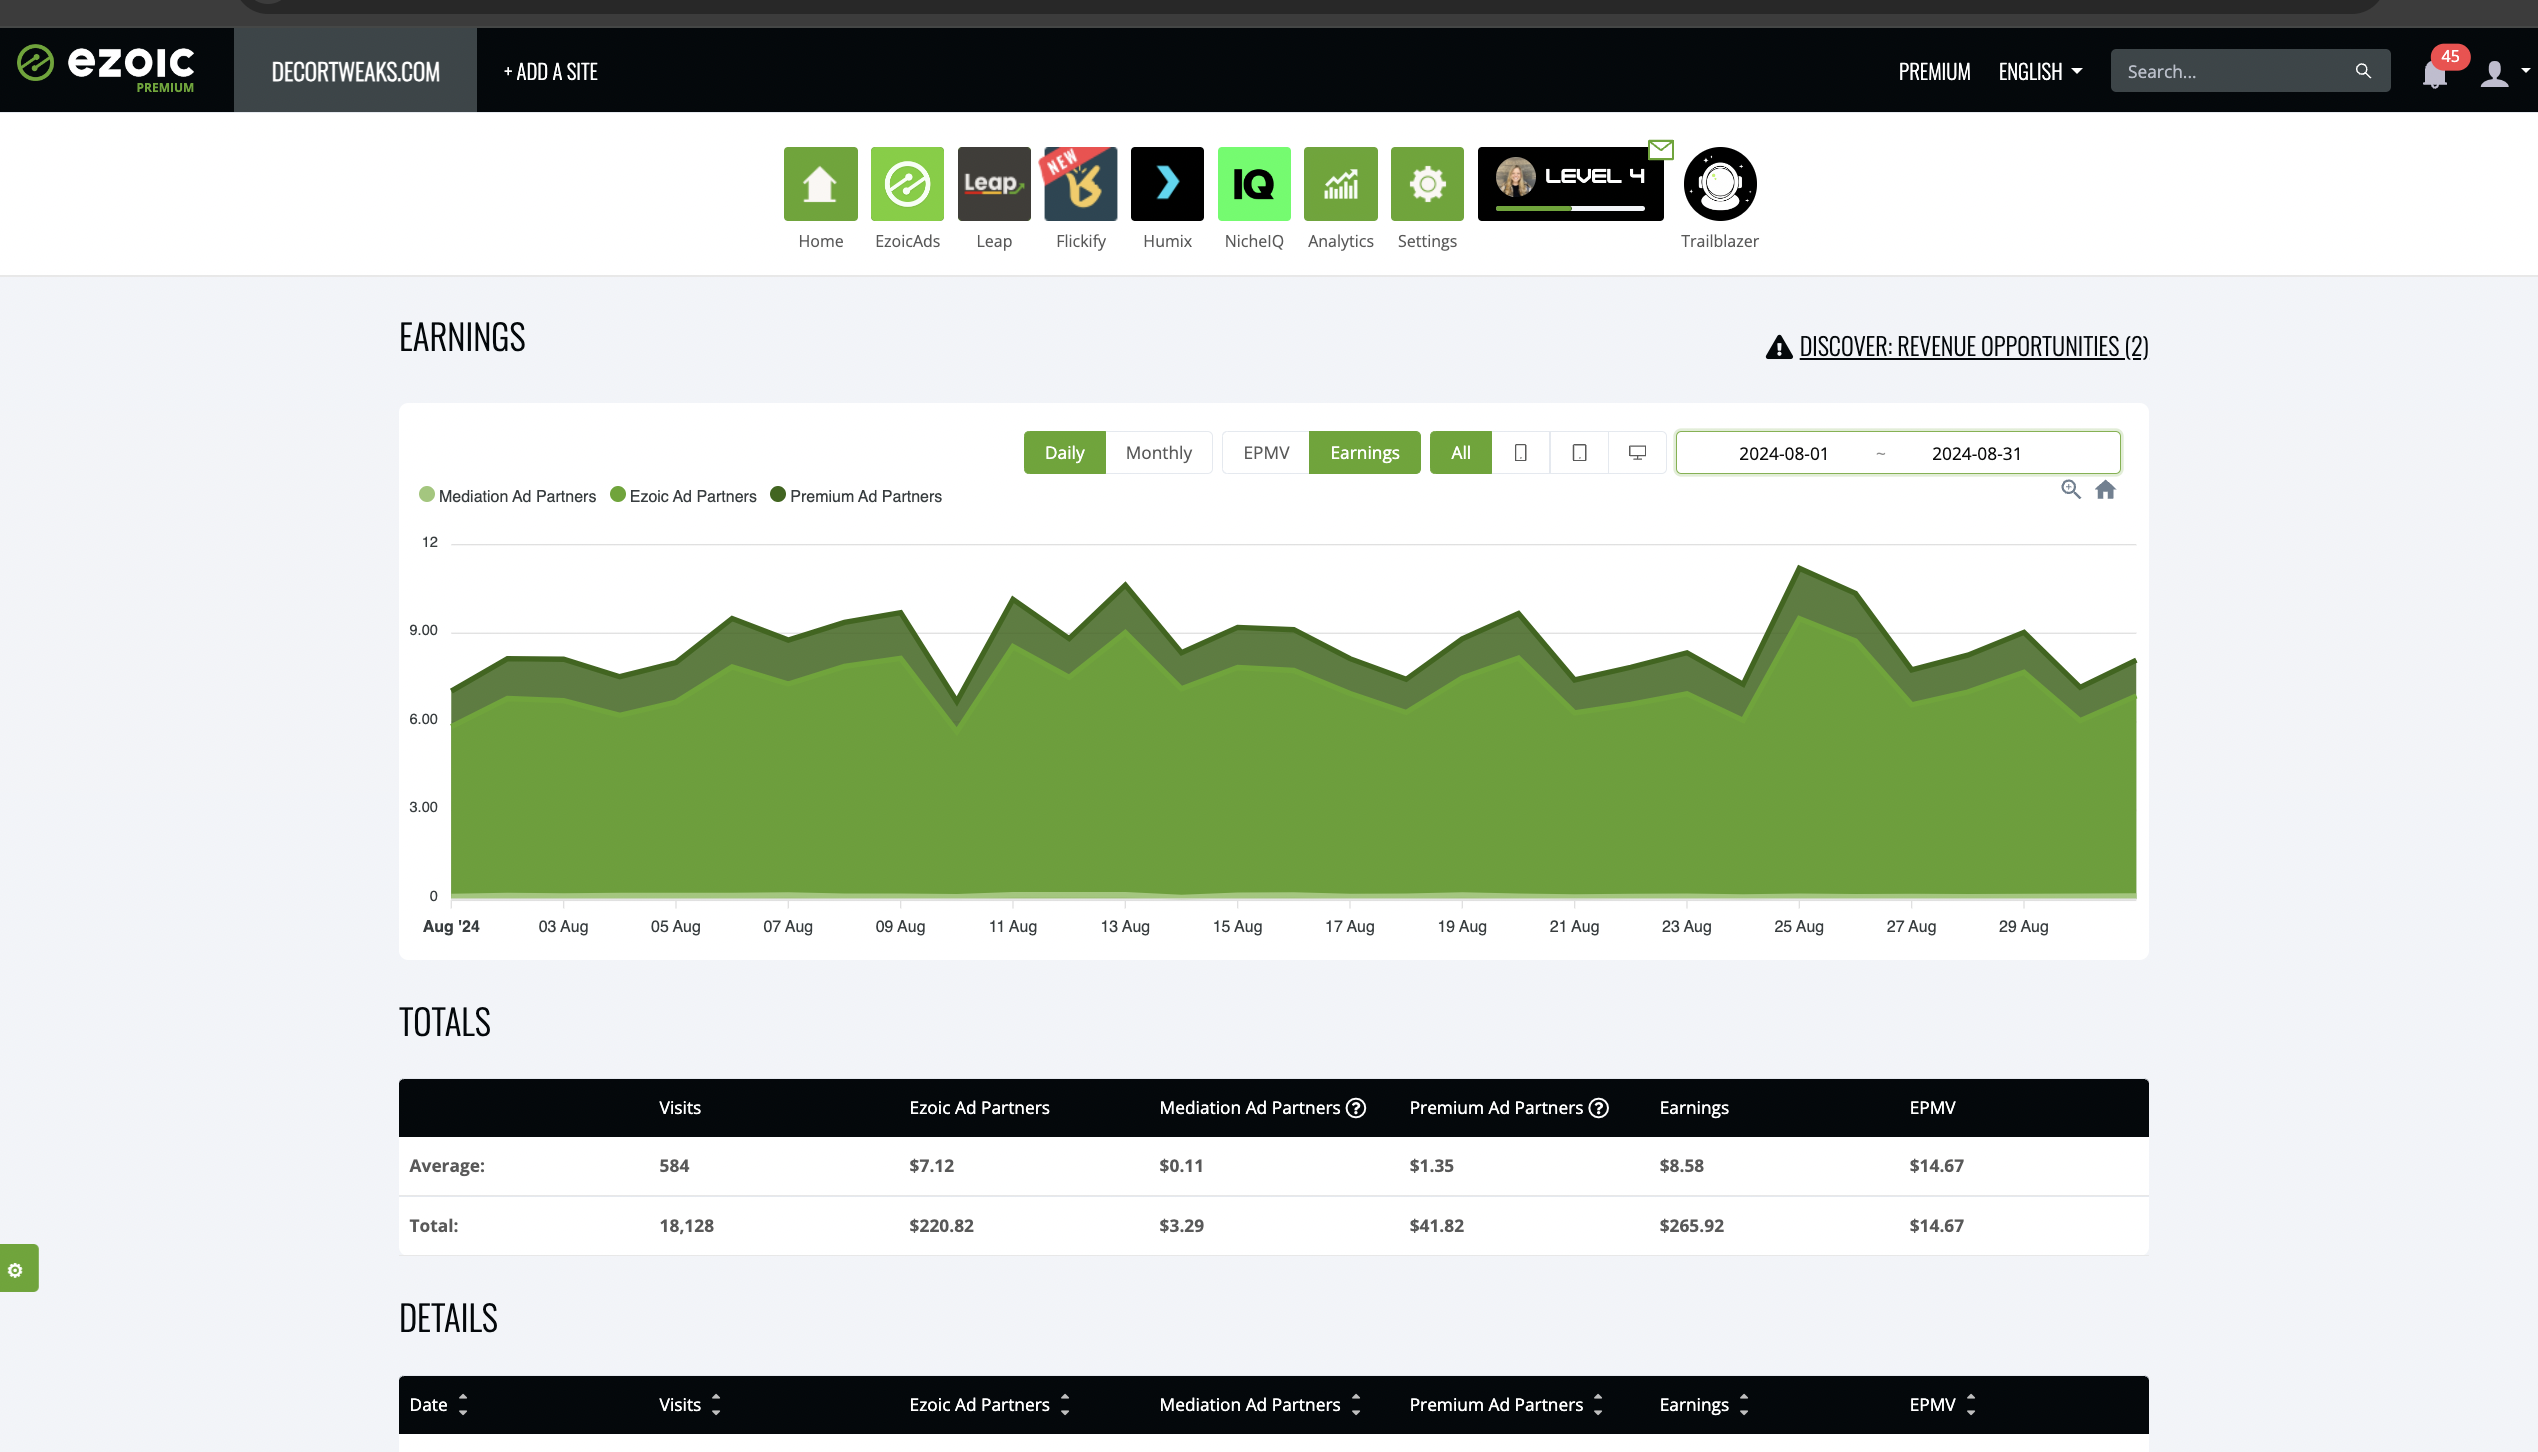Click the + ADD A SITE tab
This screenshot has height=1452, width=2538.
(551, 71)
